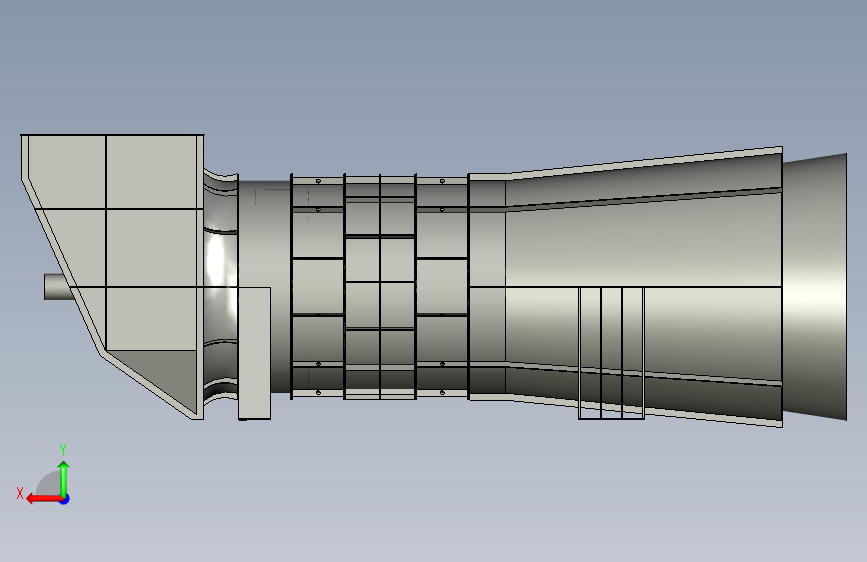Select the rectangular block below the inlet duct

click(x=254, y=353)
